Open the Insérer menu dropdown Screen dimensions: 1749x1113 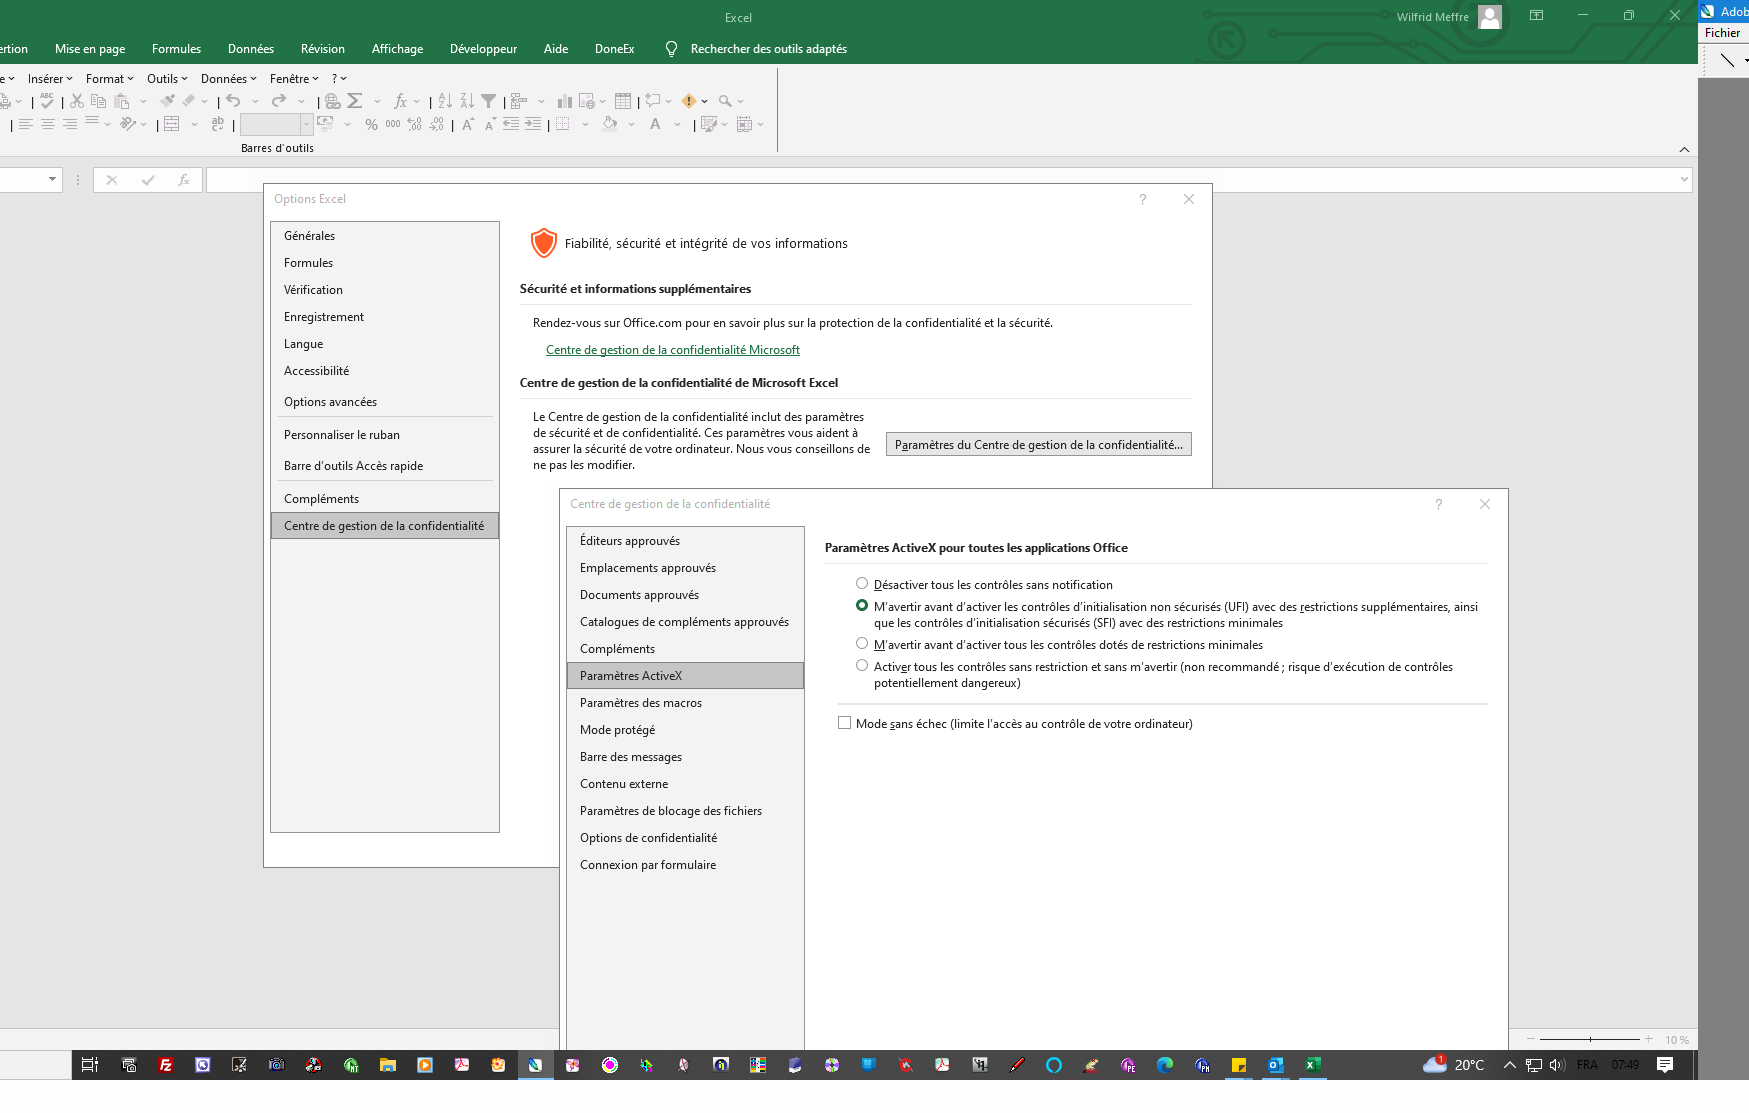point(50,79)
